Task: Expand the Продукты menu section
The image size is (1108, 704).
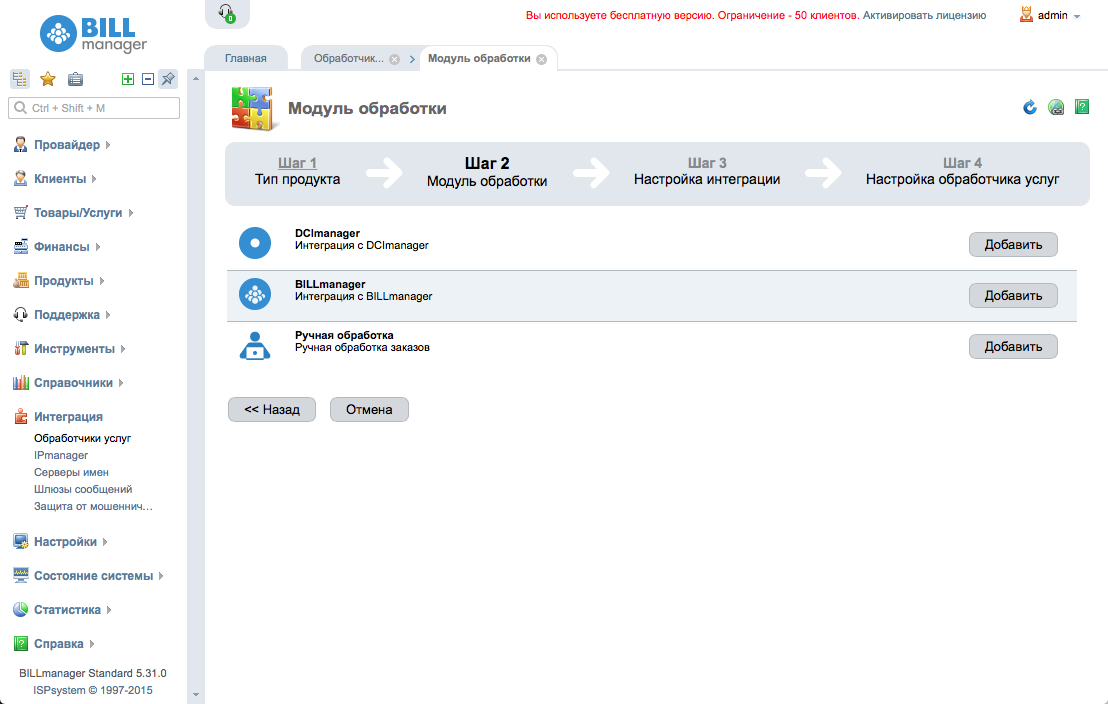Action: (102, 281)
